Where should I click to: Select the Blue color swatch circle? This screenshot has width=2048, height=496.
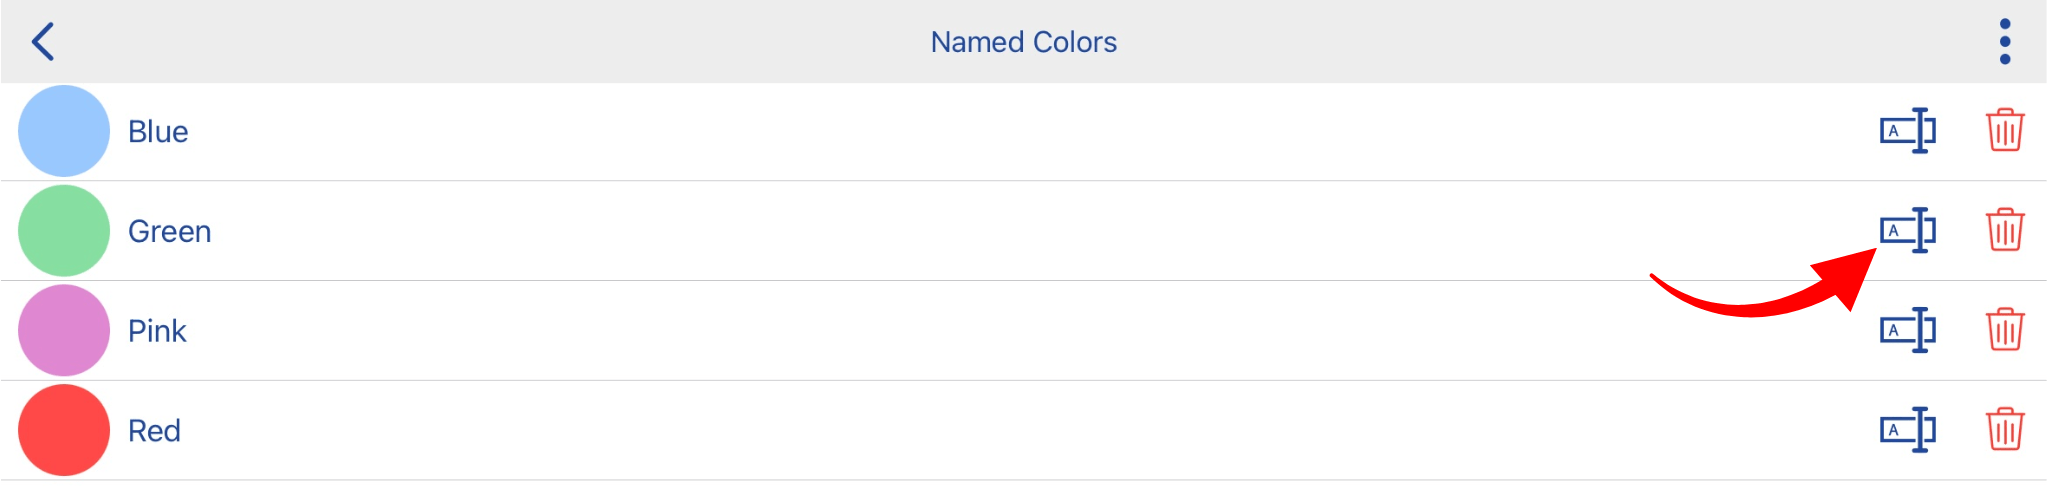click(x=64, y=131)
